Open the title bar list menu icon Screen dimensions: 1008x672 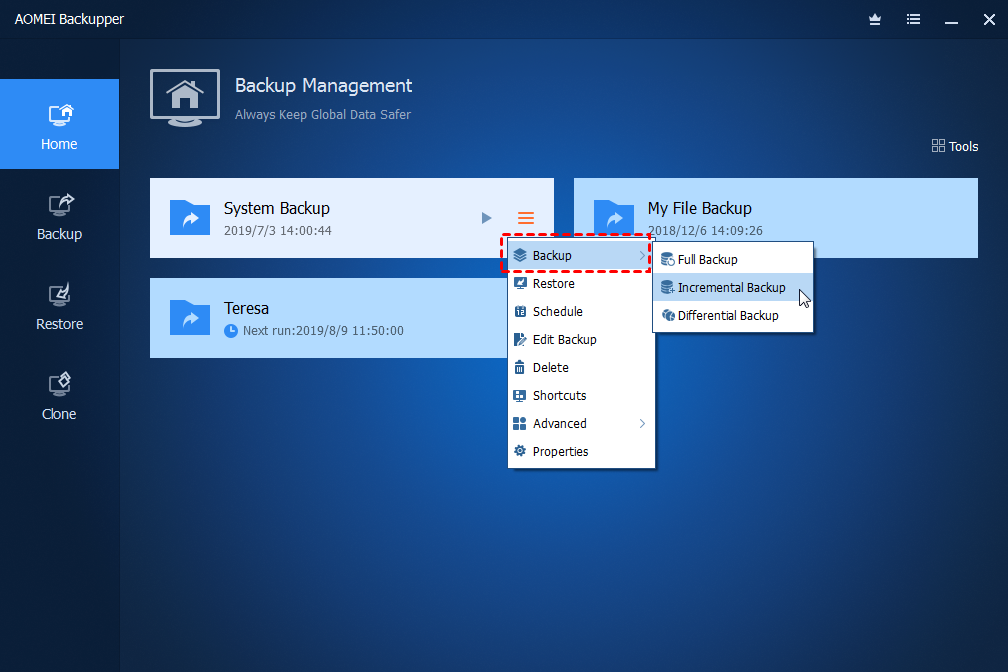[913, 19]
